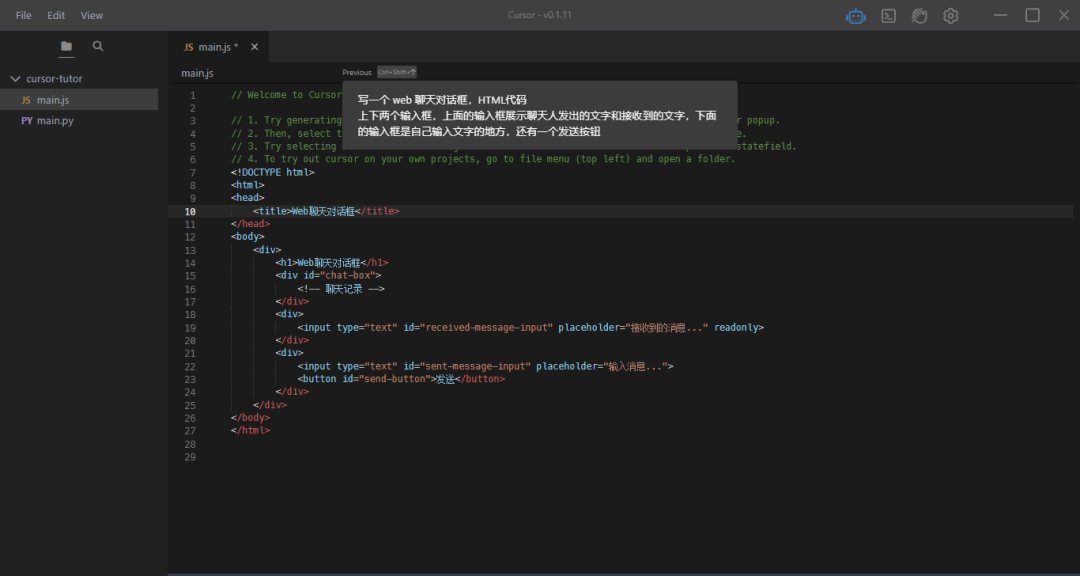Click the PY icon beside main.py

click(26, 121)
